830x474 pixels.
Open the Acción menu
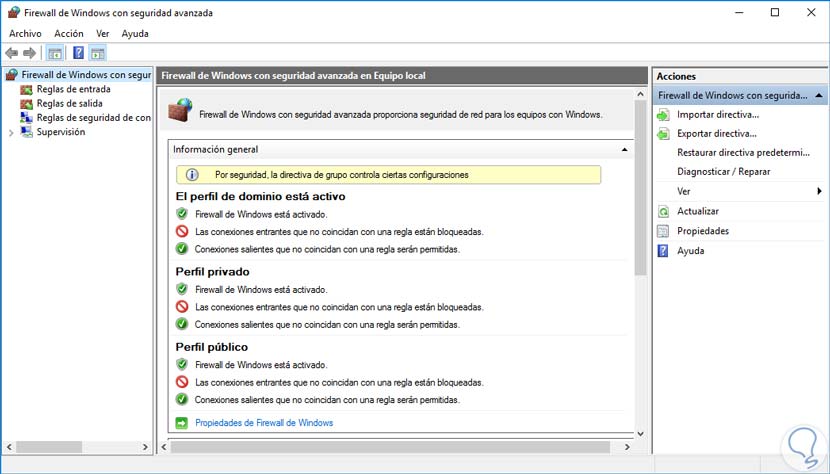pos(69,33)
